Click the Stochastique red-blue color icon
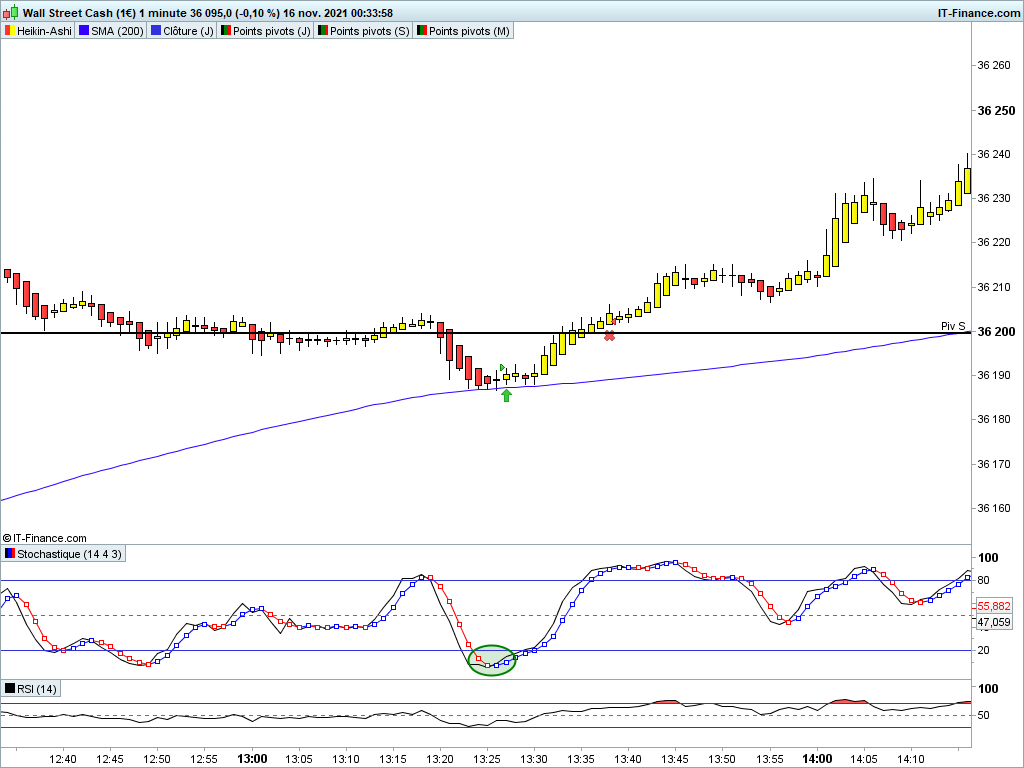The height and width of the screenshot is (768, 1024). click(x=10, y=554)
